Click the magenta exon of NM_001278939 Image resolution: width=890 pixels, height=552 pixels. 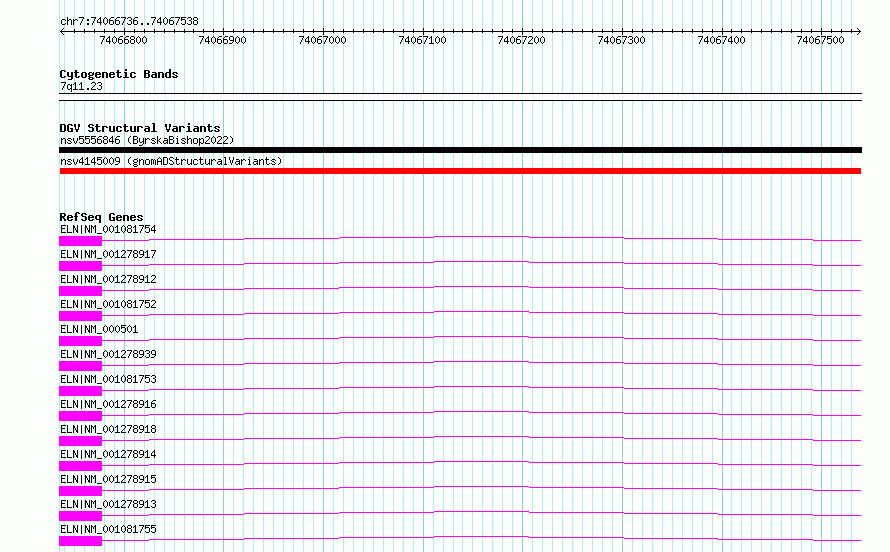81,366
